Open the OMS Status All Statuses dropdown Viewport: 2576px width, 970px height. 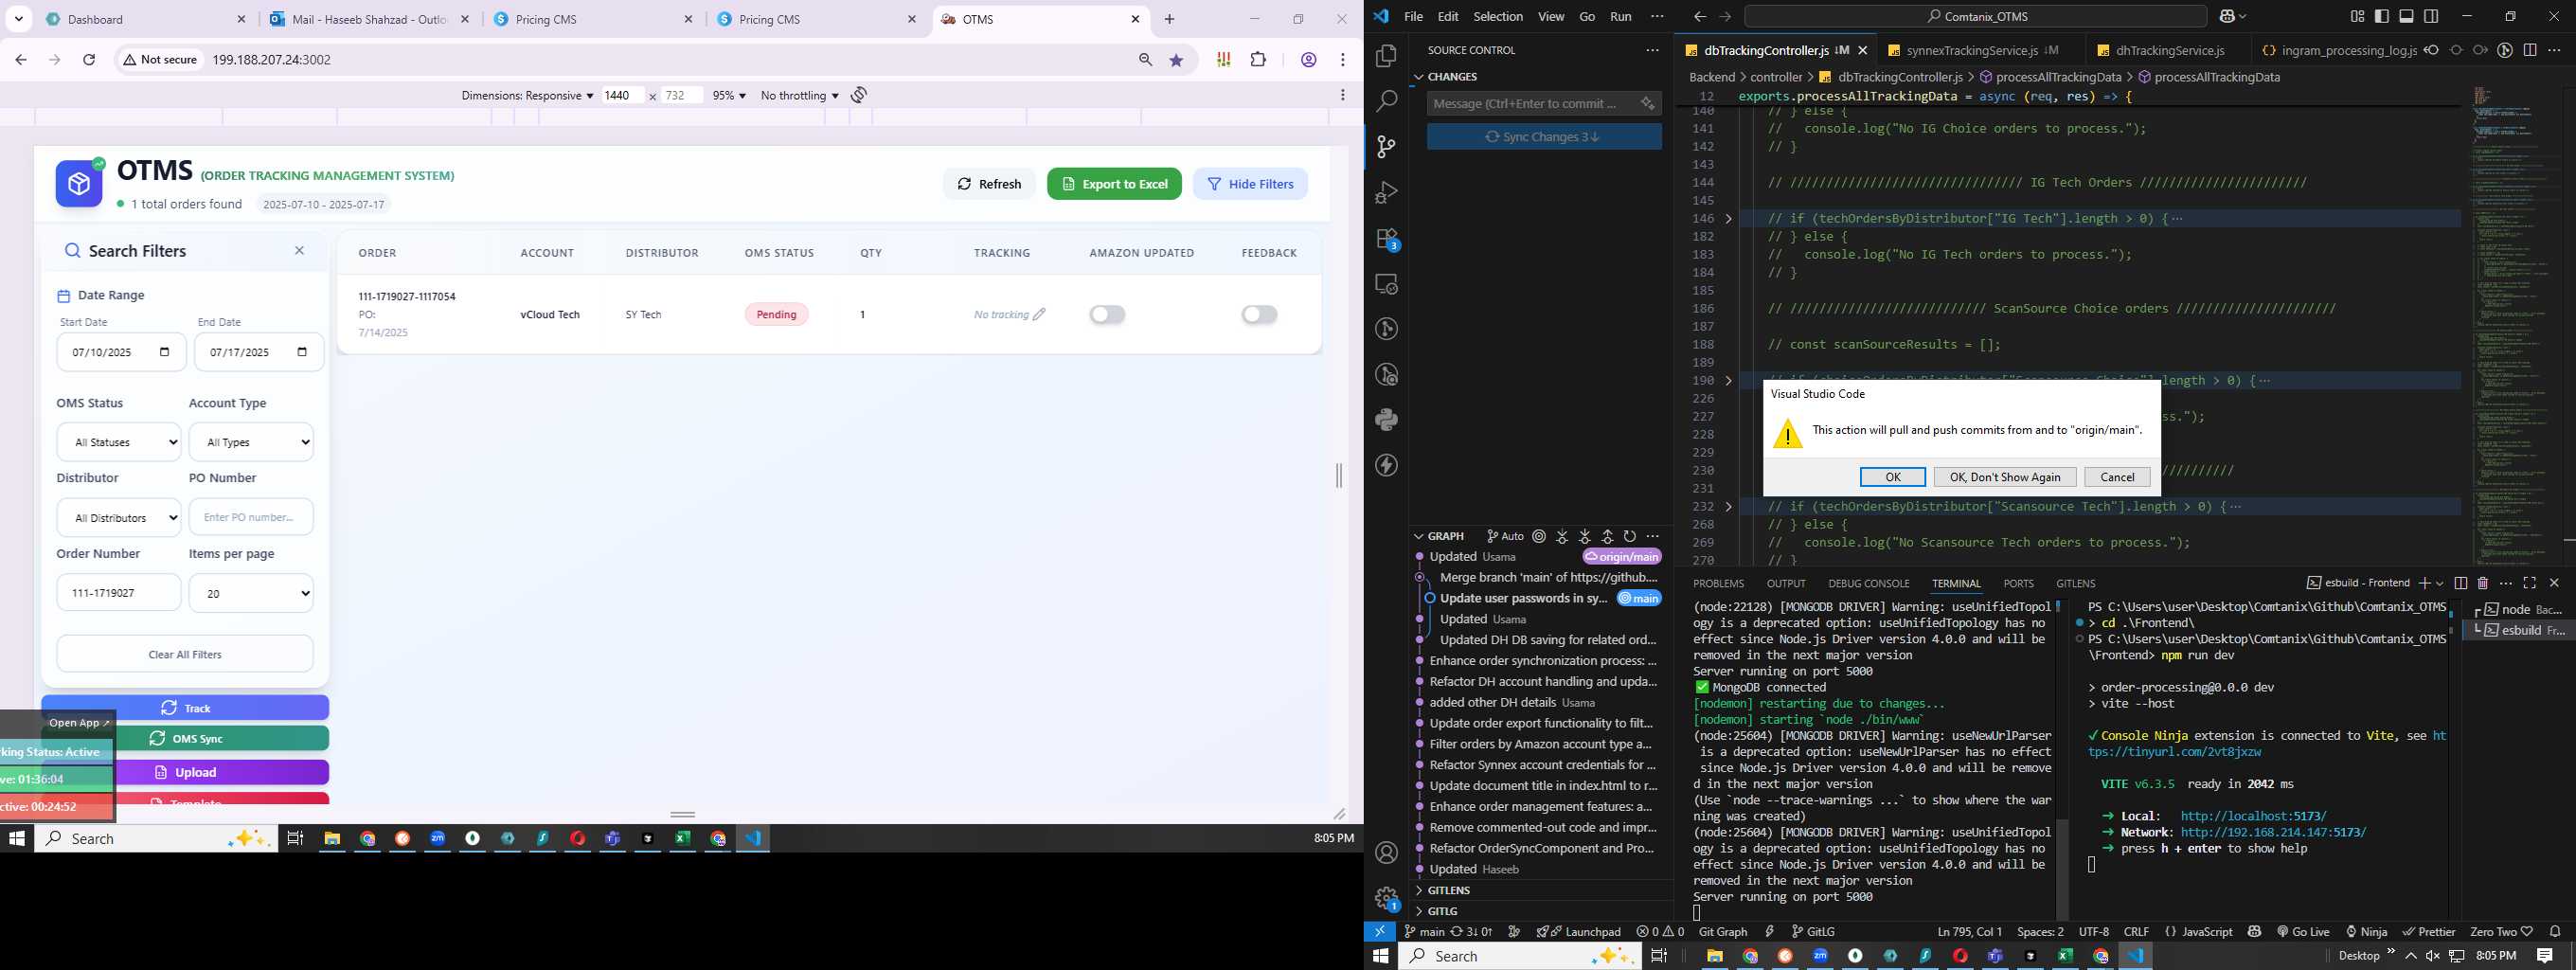(x=119, y=442)
